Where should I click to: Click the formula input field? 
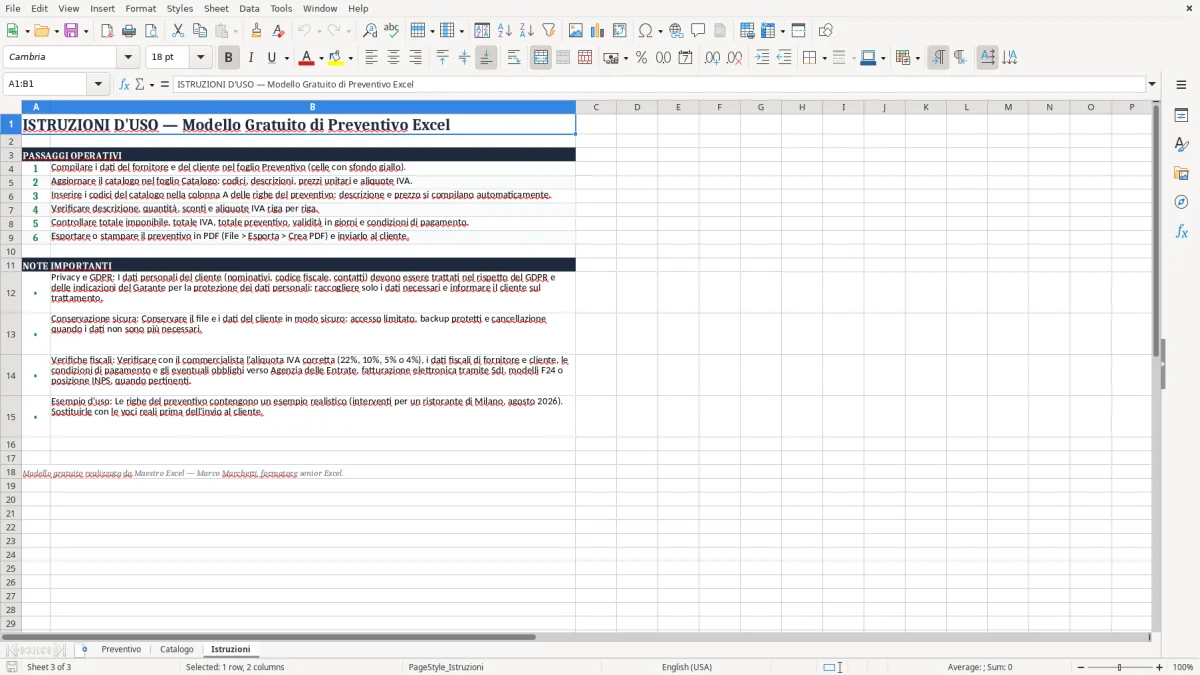pyautogui.click(x=658, y=84)
